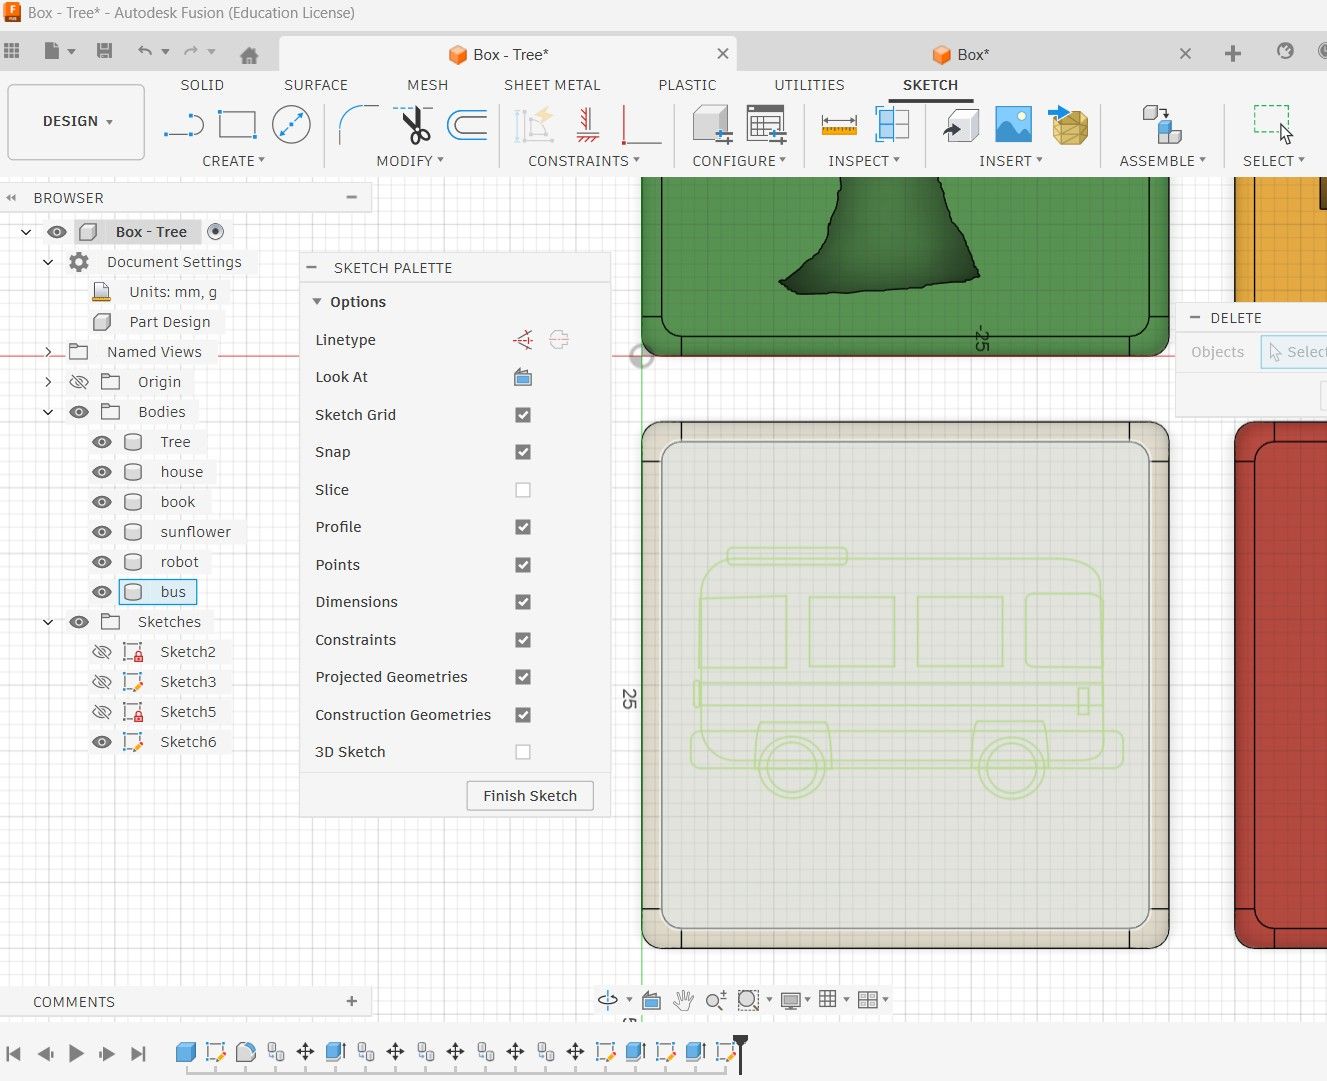Open the CONSTRAINTS dropdown menu
1327x1081 pixels.
(584, 161)
